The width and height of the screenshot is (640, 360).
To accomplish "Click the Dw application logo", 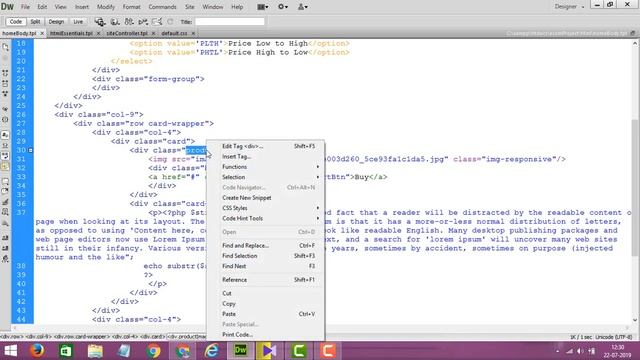I will 7,7.
